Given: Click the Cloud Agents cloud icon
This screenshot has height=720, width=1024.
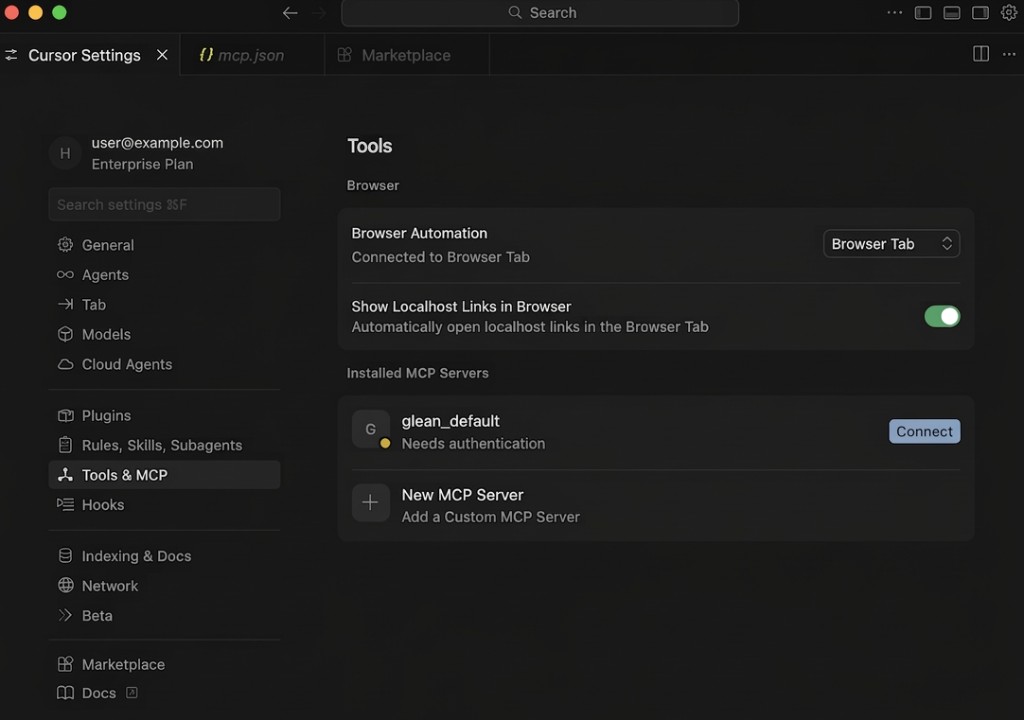Looking at the screenshot, I should click(x=65, y=364).
